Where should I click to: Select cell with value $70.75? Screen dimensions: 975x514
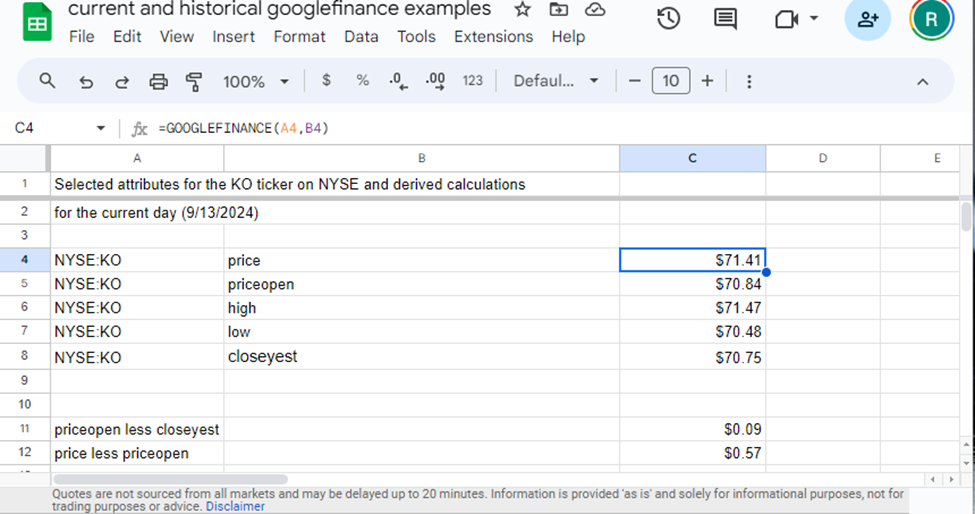point(693,357)
